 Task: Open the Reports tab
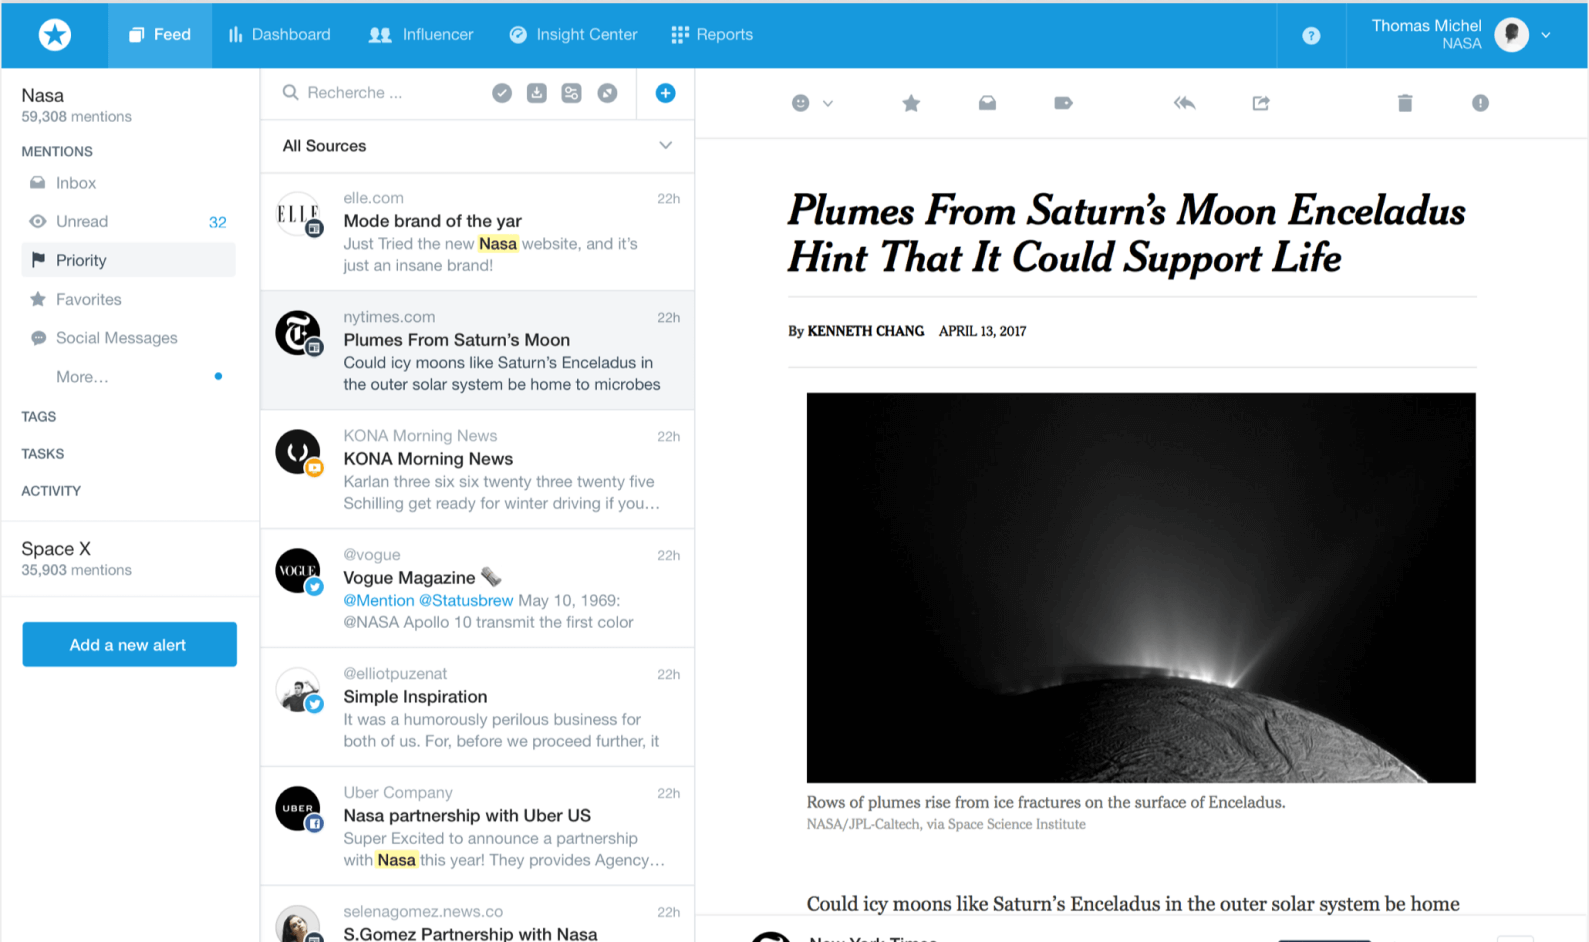tap(712, 35)
